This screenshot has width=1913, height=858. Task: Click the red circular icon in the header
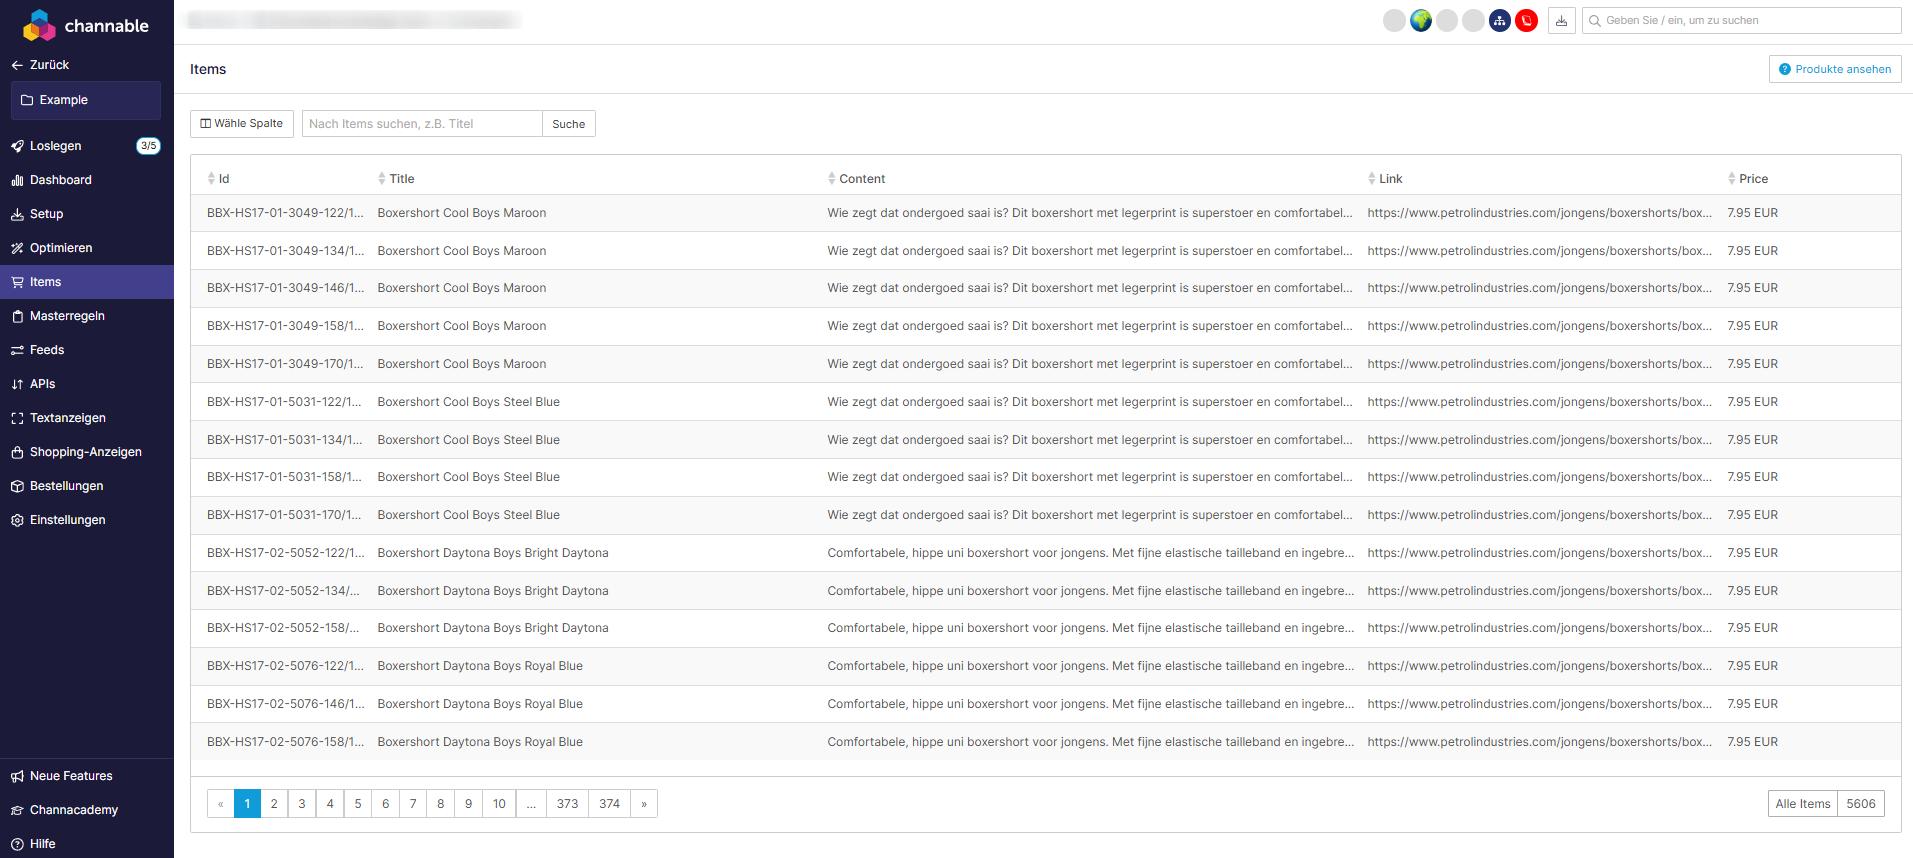tap(1526, 21)
